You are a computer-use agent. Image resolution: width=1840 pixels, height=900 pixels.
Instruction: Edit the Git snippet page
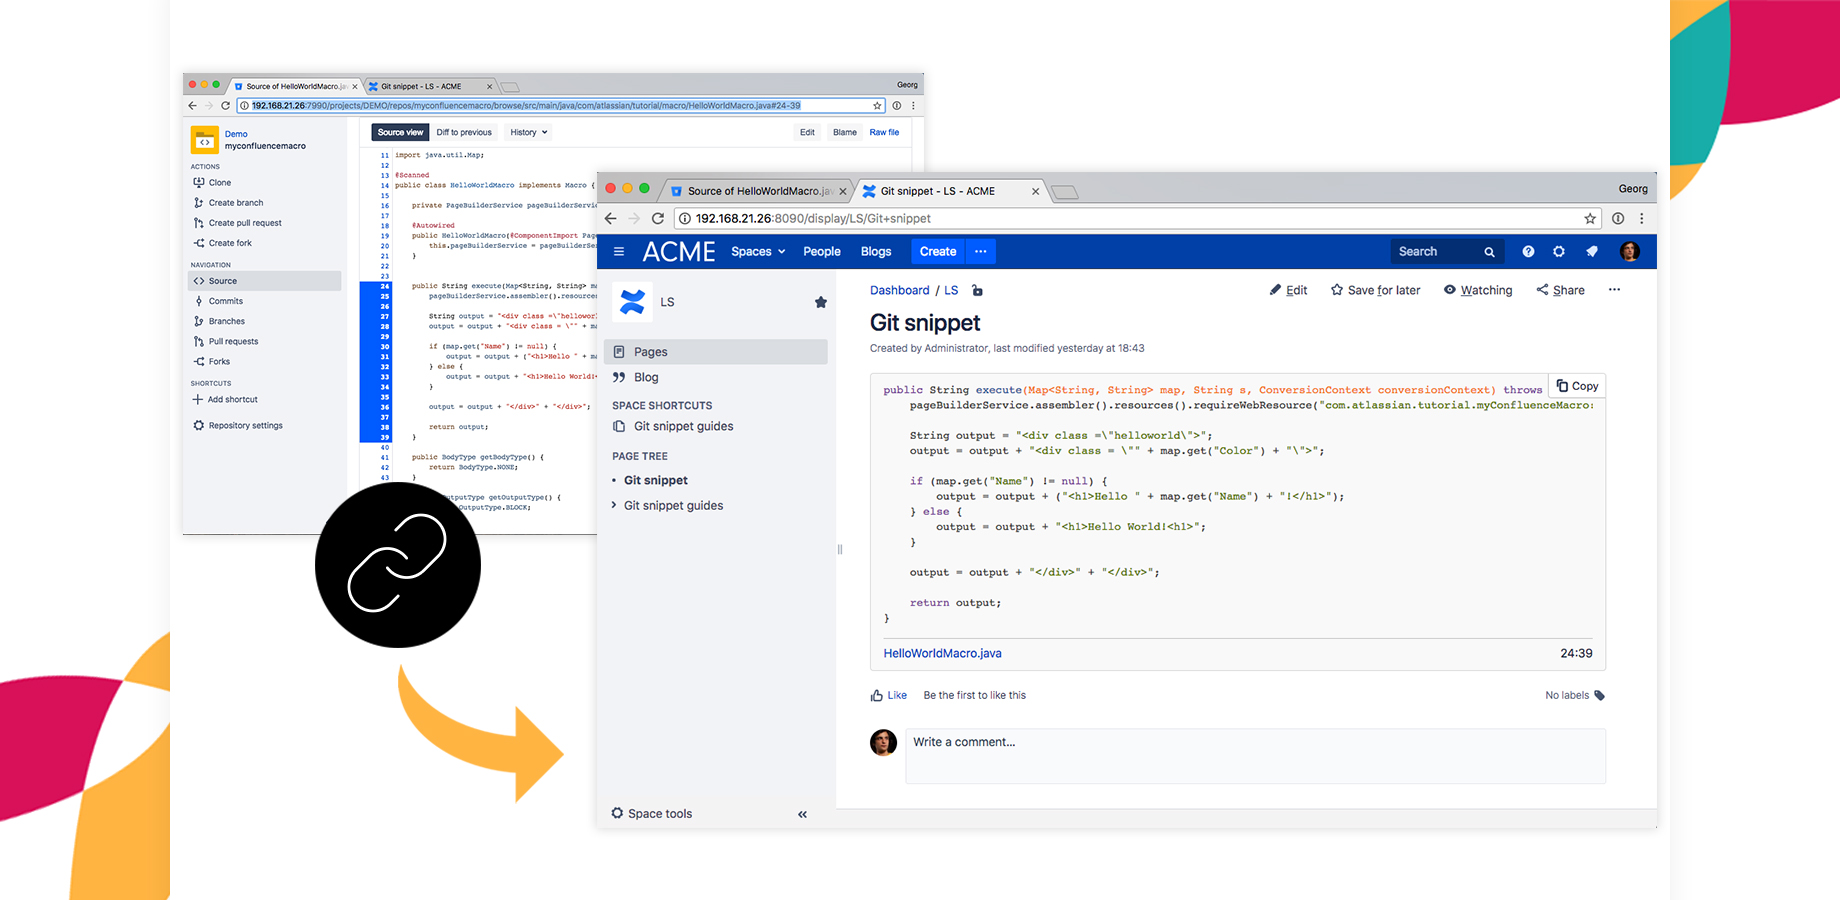[x=1288, y=290]
